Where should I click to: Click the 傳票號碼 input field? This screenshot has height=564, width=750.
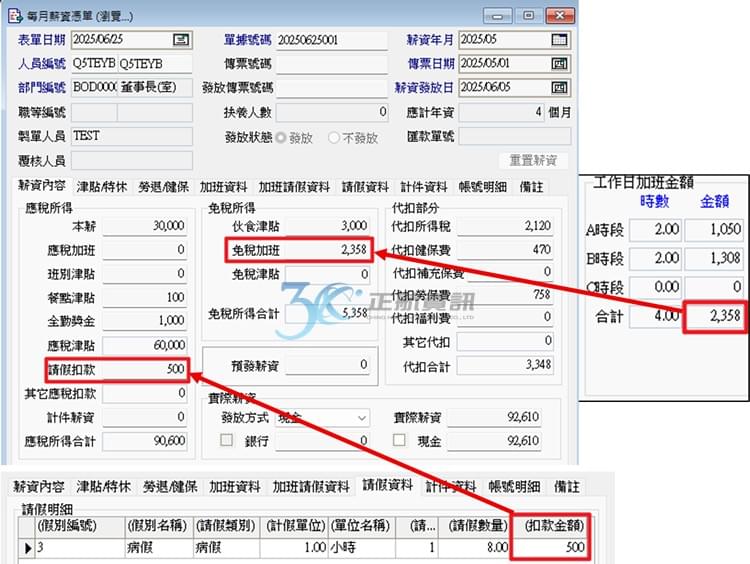click(x=331, y=64)
